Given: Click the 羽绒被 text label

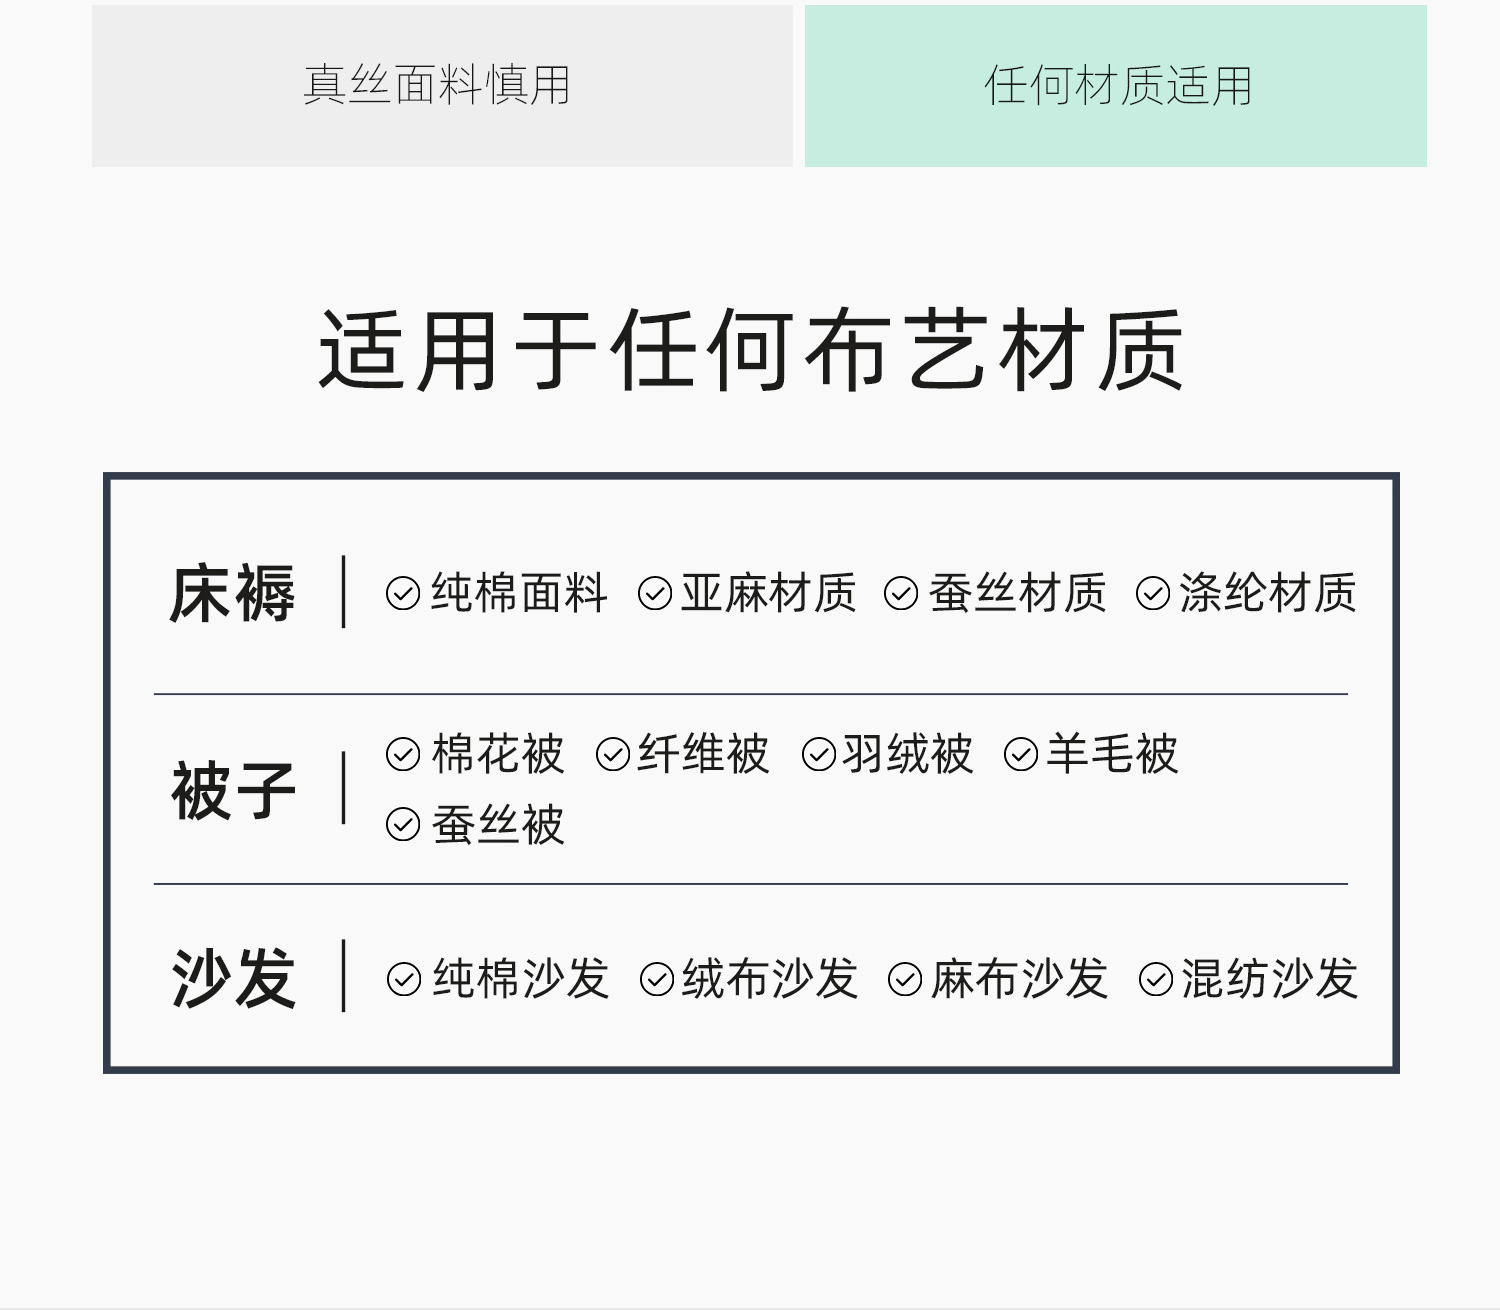Looking at the screenshot, I should click(907, 754).
